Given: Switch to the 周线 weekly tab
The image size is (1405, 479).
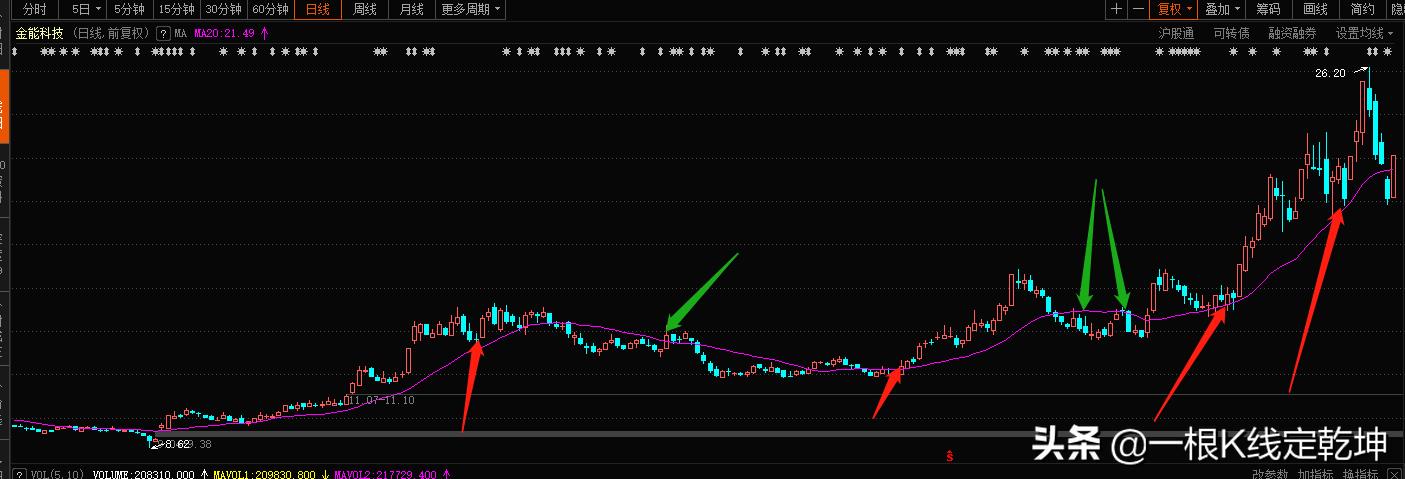Looking at the screenshot, I should tap(365, 9).
